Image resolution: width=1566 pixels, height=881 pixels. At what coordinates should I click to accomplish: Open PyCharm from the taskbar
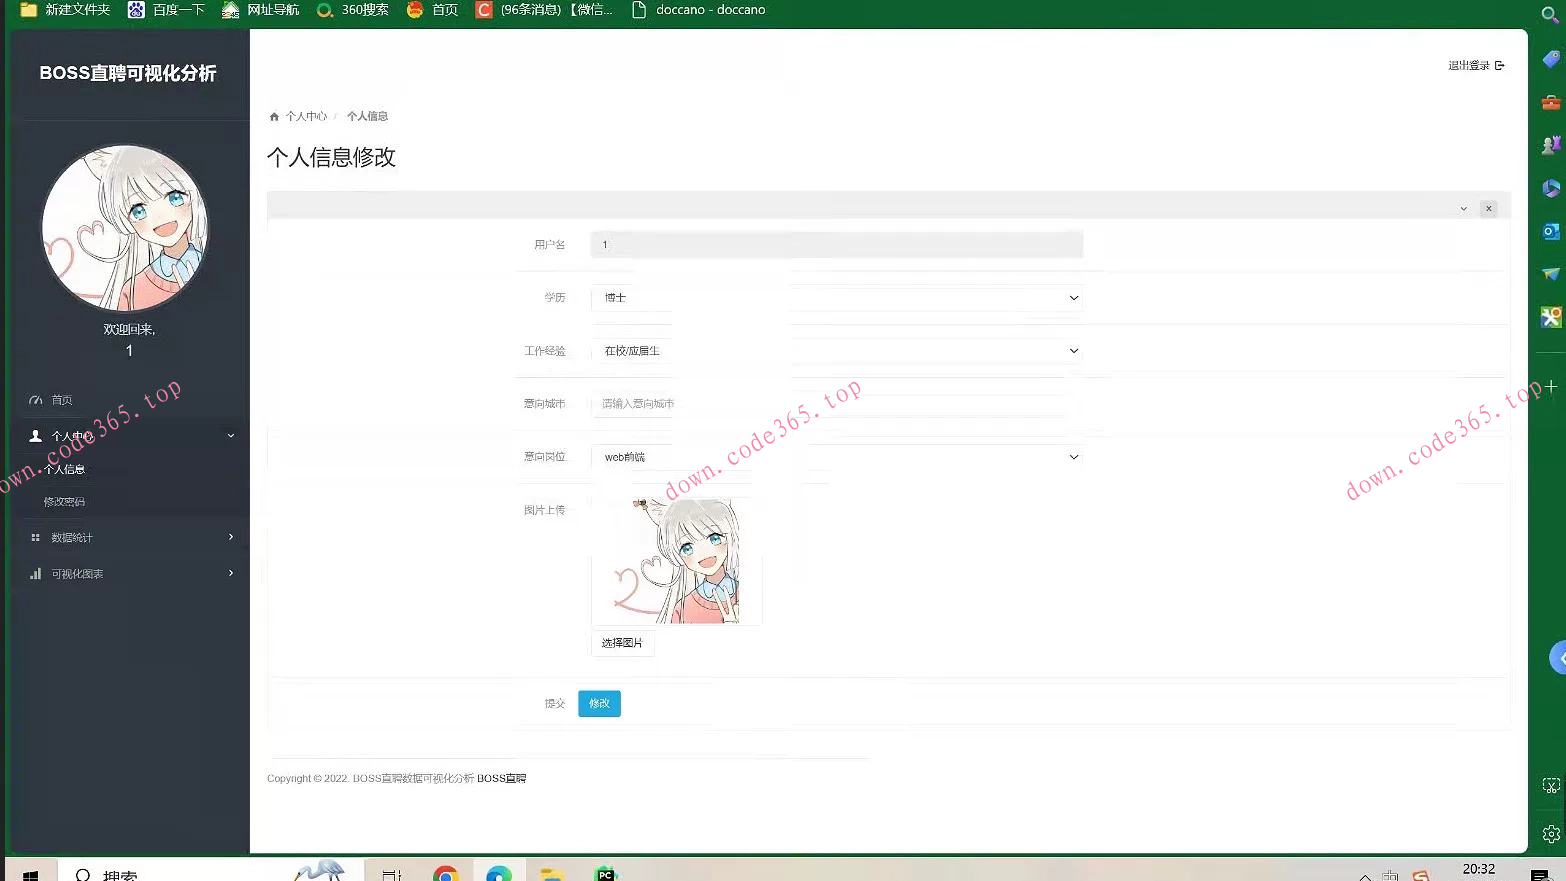605,871
